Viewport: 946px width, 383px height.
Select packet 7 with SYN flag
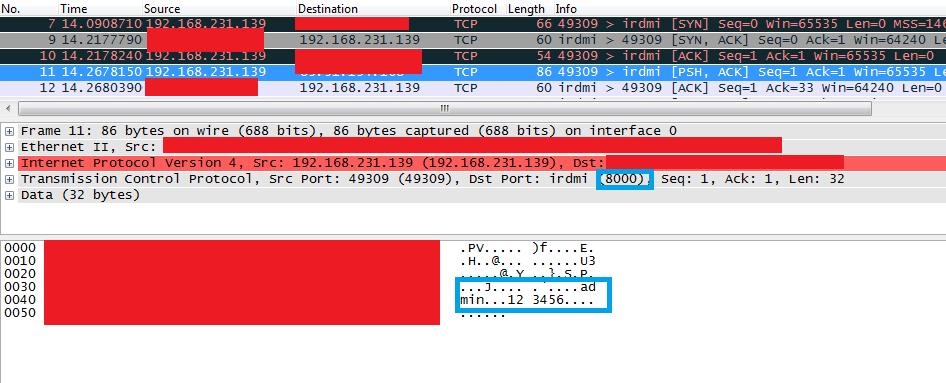pyautogui.click(x=473, y=24)
